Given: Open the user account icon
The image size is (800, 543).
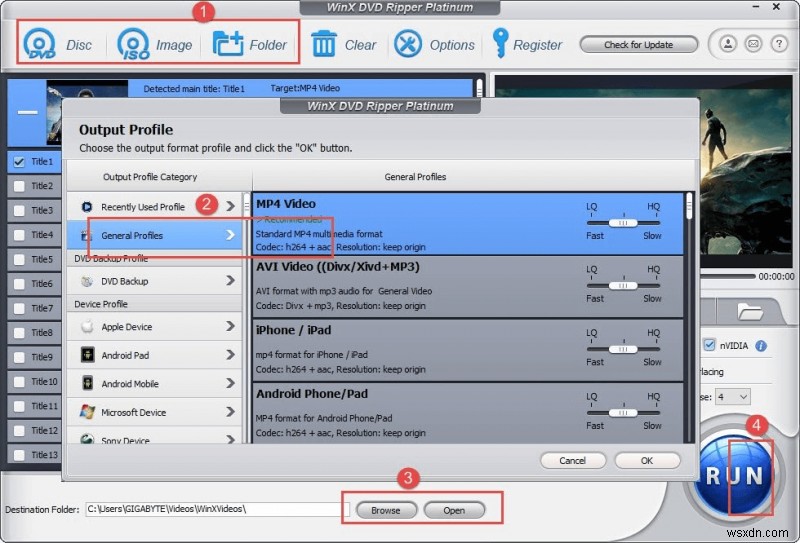Looking at the screenshot, I should pos(728,44).
